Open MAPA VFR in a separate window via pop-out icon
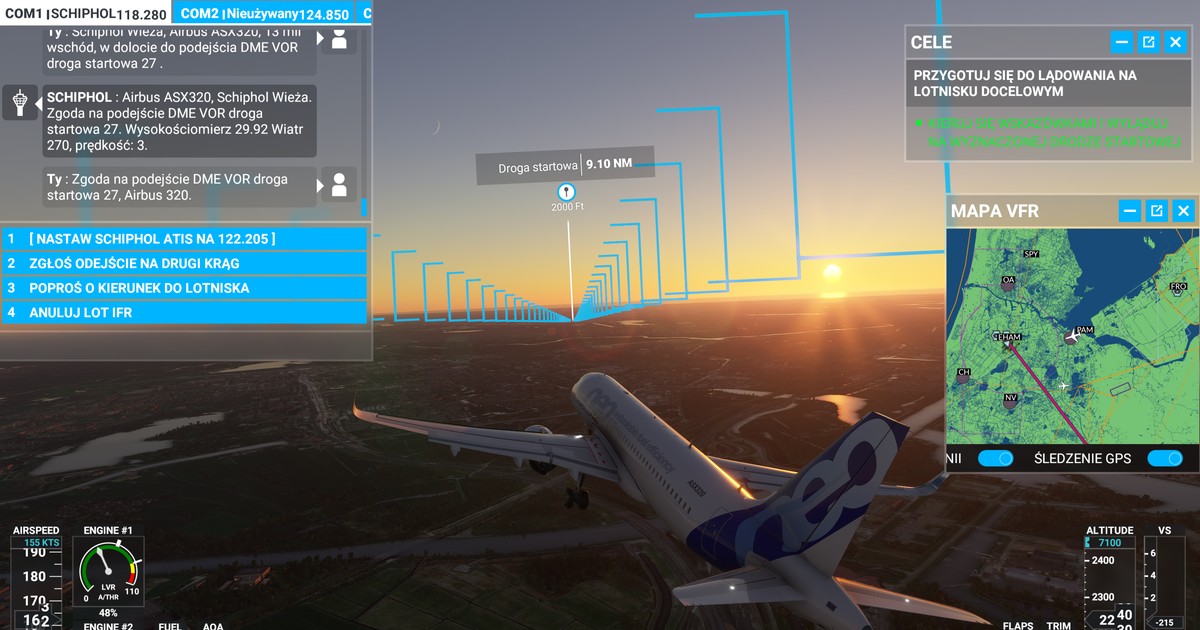1200x630 pixels. tap(1155, 211)
